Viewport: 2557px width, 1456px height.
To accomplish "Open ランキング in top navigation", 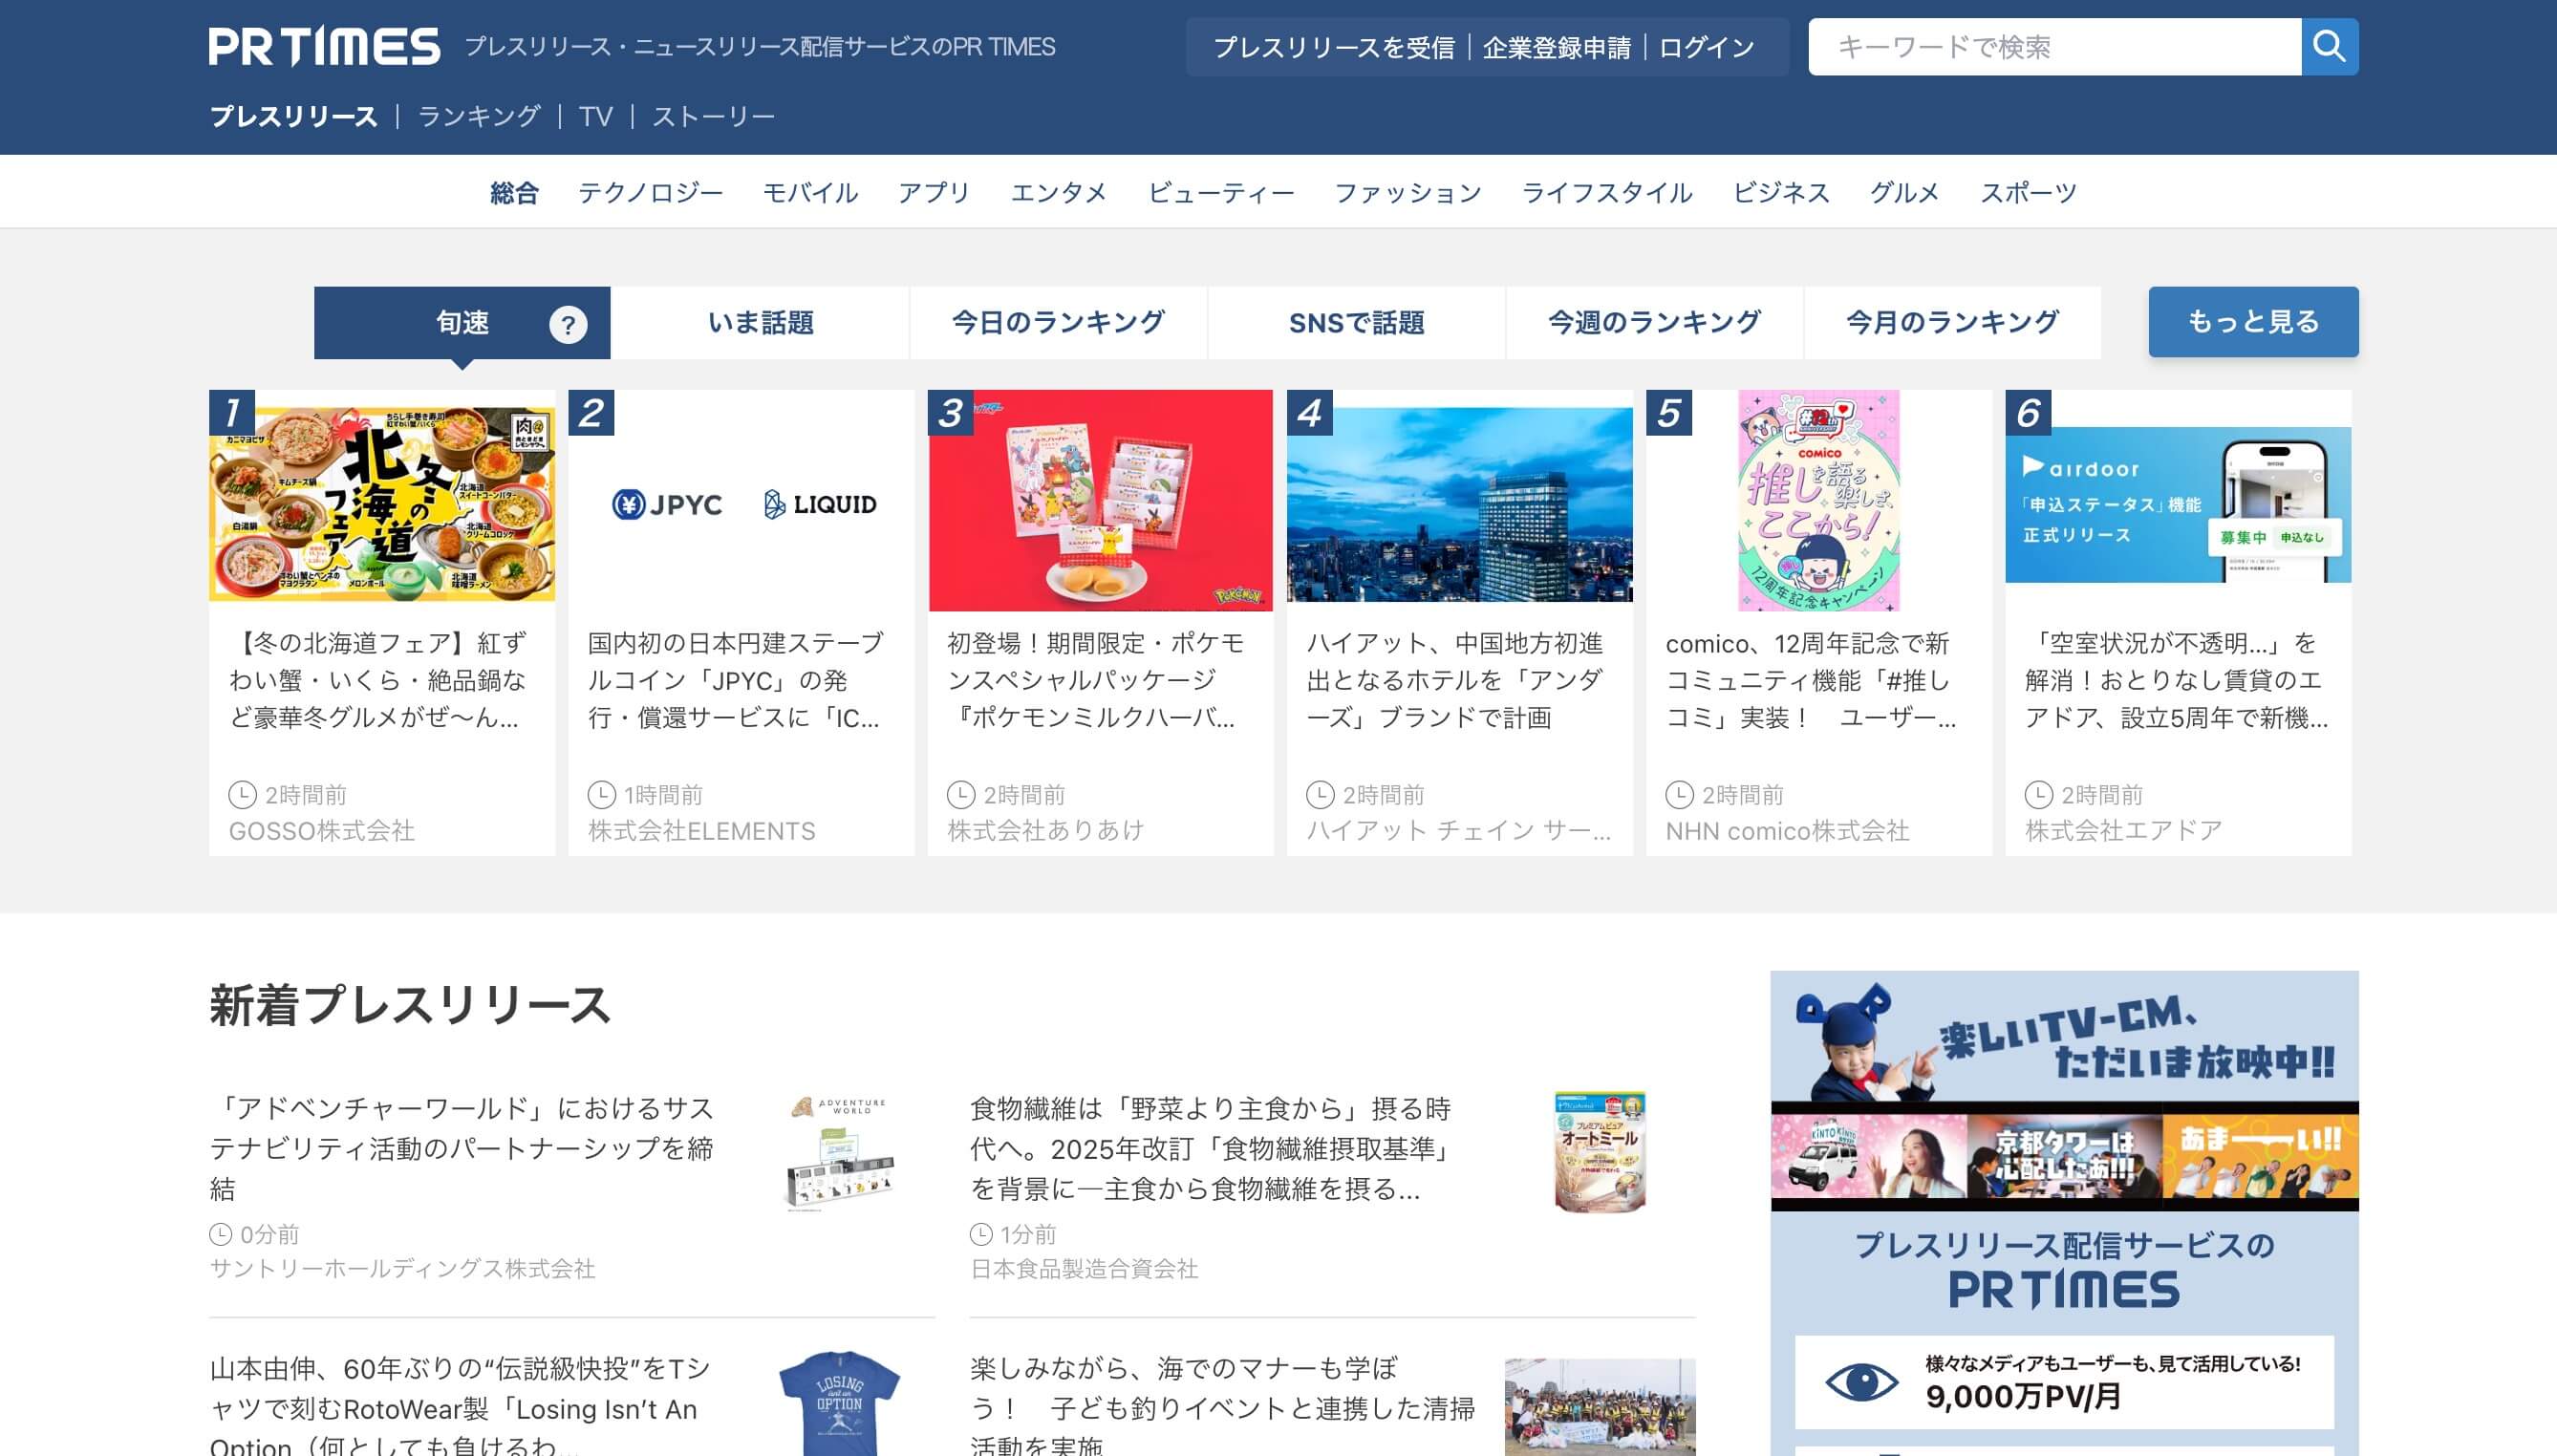I will pos(478,116).
